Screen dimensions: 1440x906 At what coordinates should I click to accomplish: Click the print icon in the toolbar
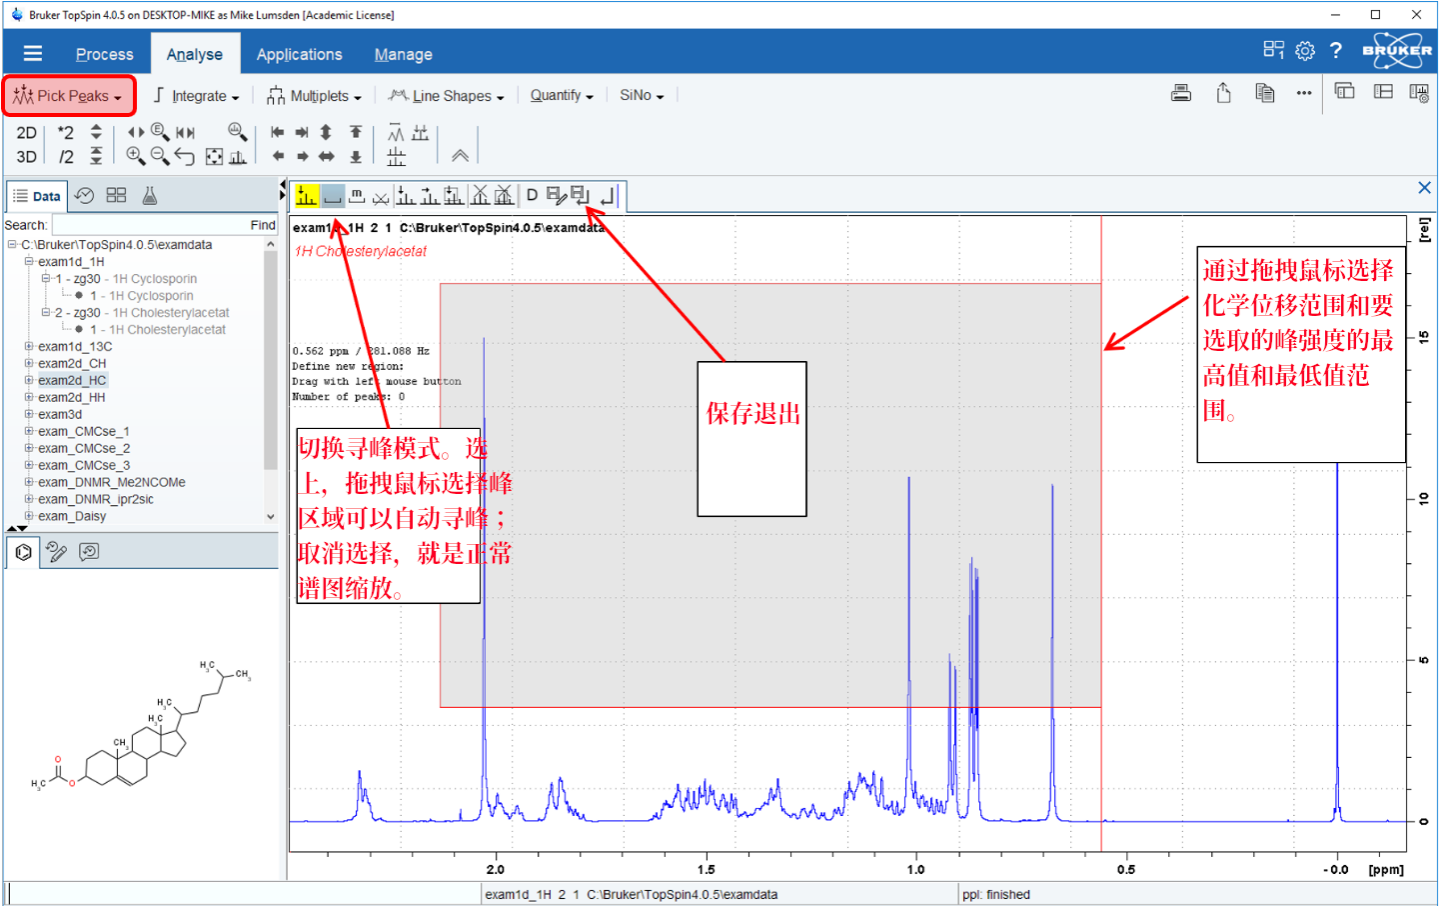point(1181,94)
